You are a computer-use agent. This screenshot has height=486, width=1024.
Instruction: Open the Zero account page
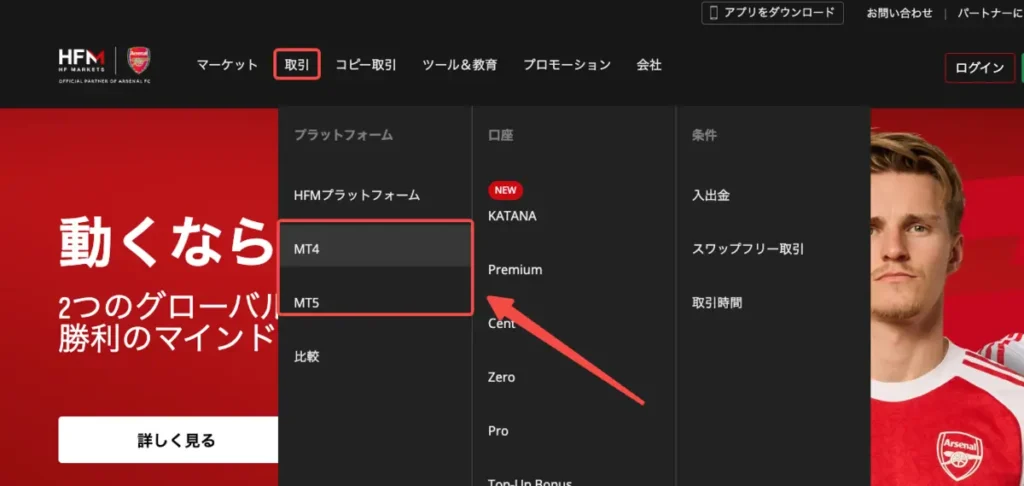(x=501, y=377)
